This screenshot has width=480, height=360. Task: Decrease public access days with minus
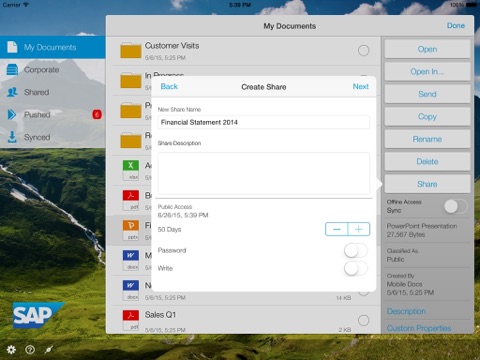click(337, 229)
